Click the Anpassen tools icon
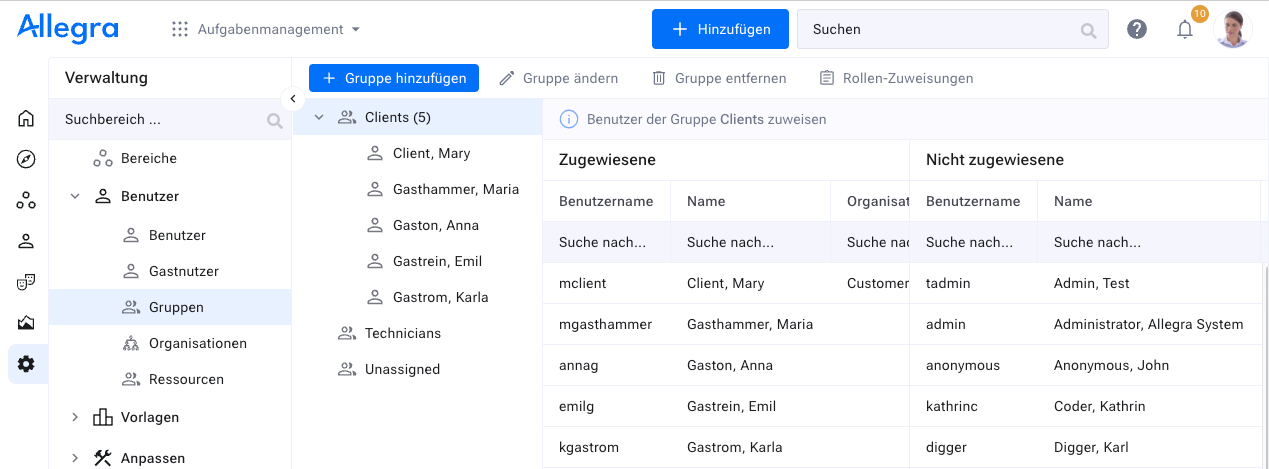Screen dimensions: 1269x469 [103, 458]
